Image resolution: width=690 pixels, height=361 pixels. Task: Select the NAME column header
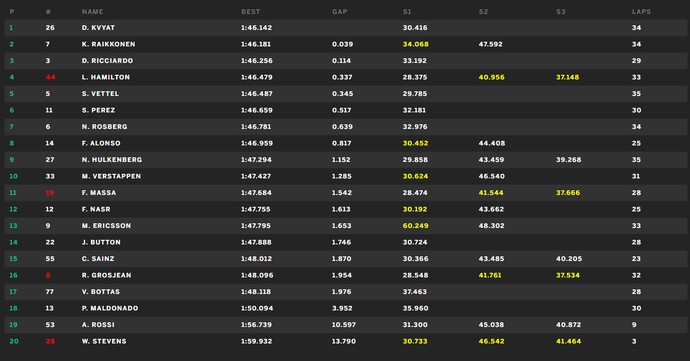(92, 12)
